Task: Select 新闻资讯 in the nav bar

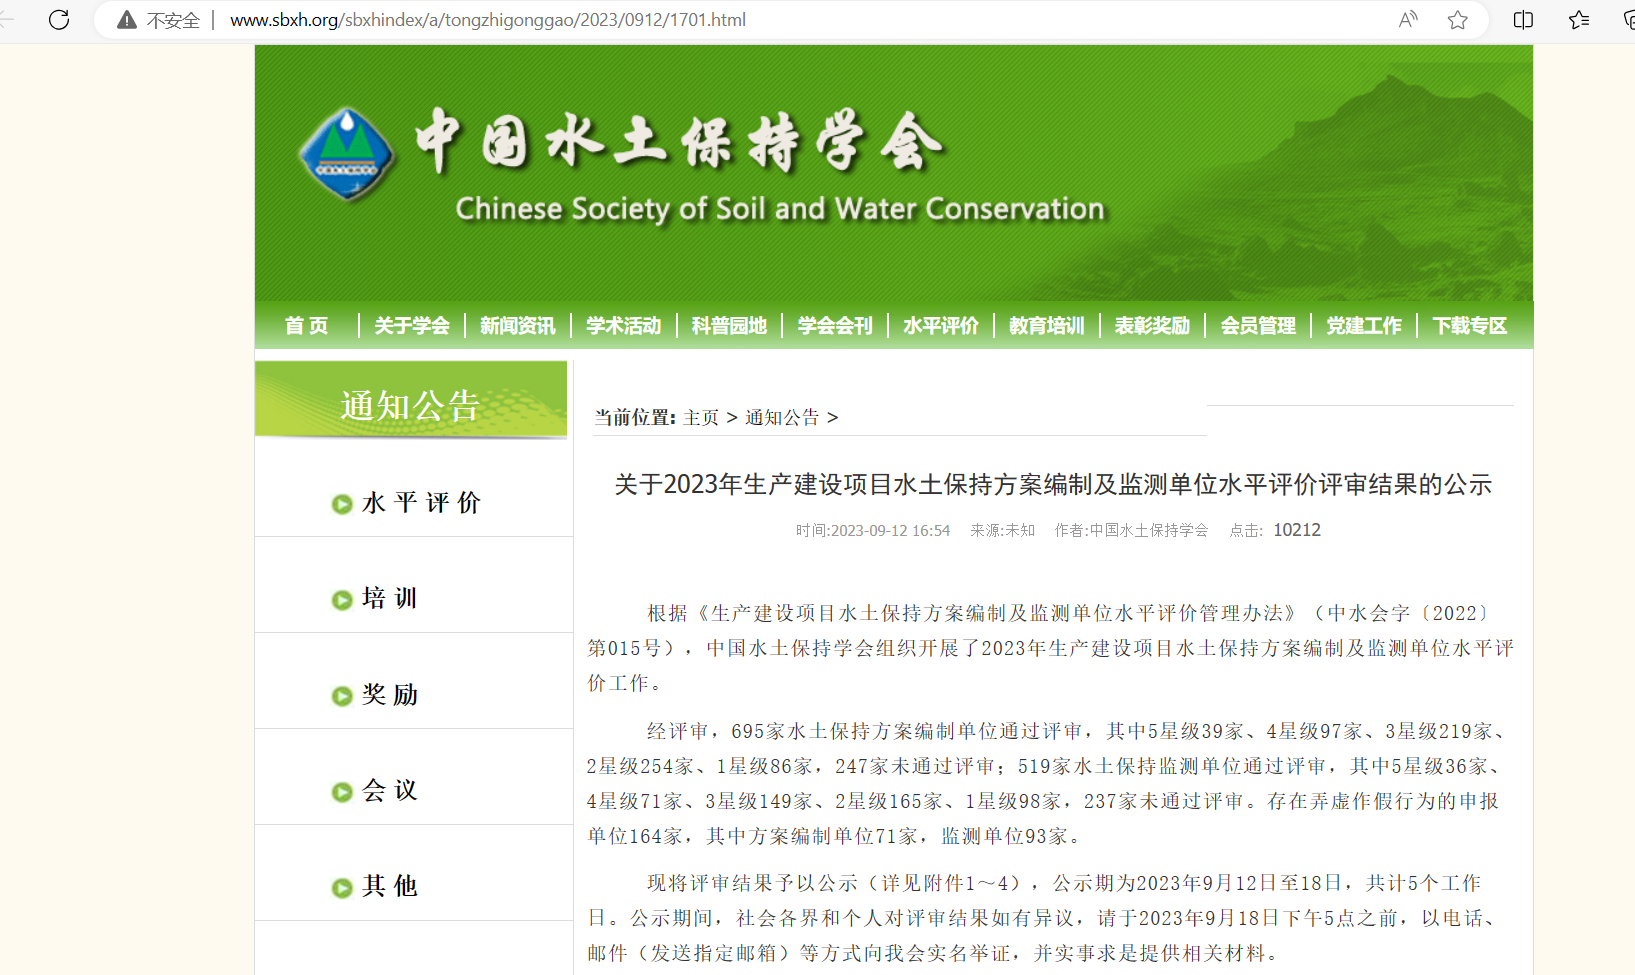Action: pyautogui.click(x=517, y=326)
